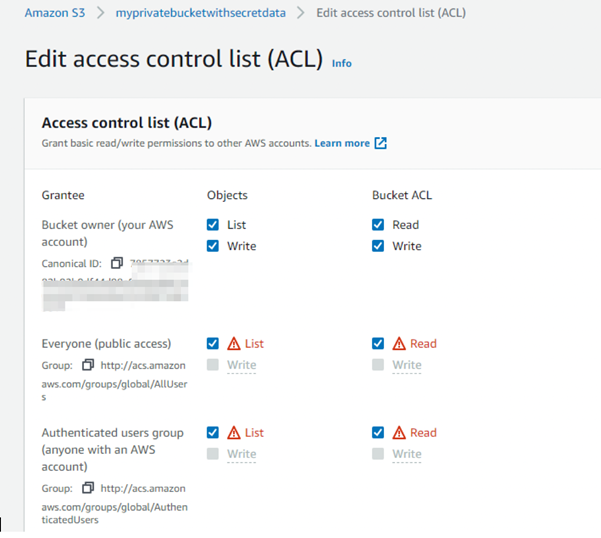Click Info link beside page title
Viewport: 601px width, 538px height.
point(341,63)
